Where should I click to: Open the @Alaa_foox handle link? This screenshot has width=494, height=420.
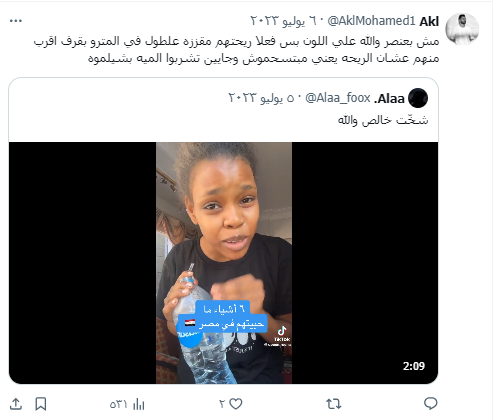338,98
